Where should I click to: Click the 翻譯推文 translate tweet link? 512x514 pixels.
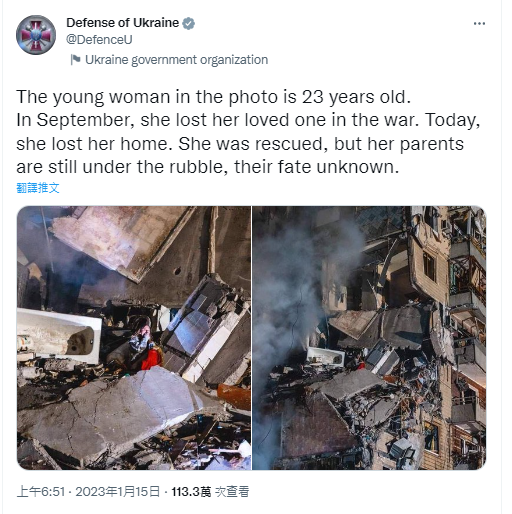click(x=38, y=188)
